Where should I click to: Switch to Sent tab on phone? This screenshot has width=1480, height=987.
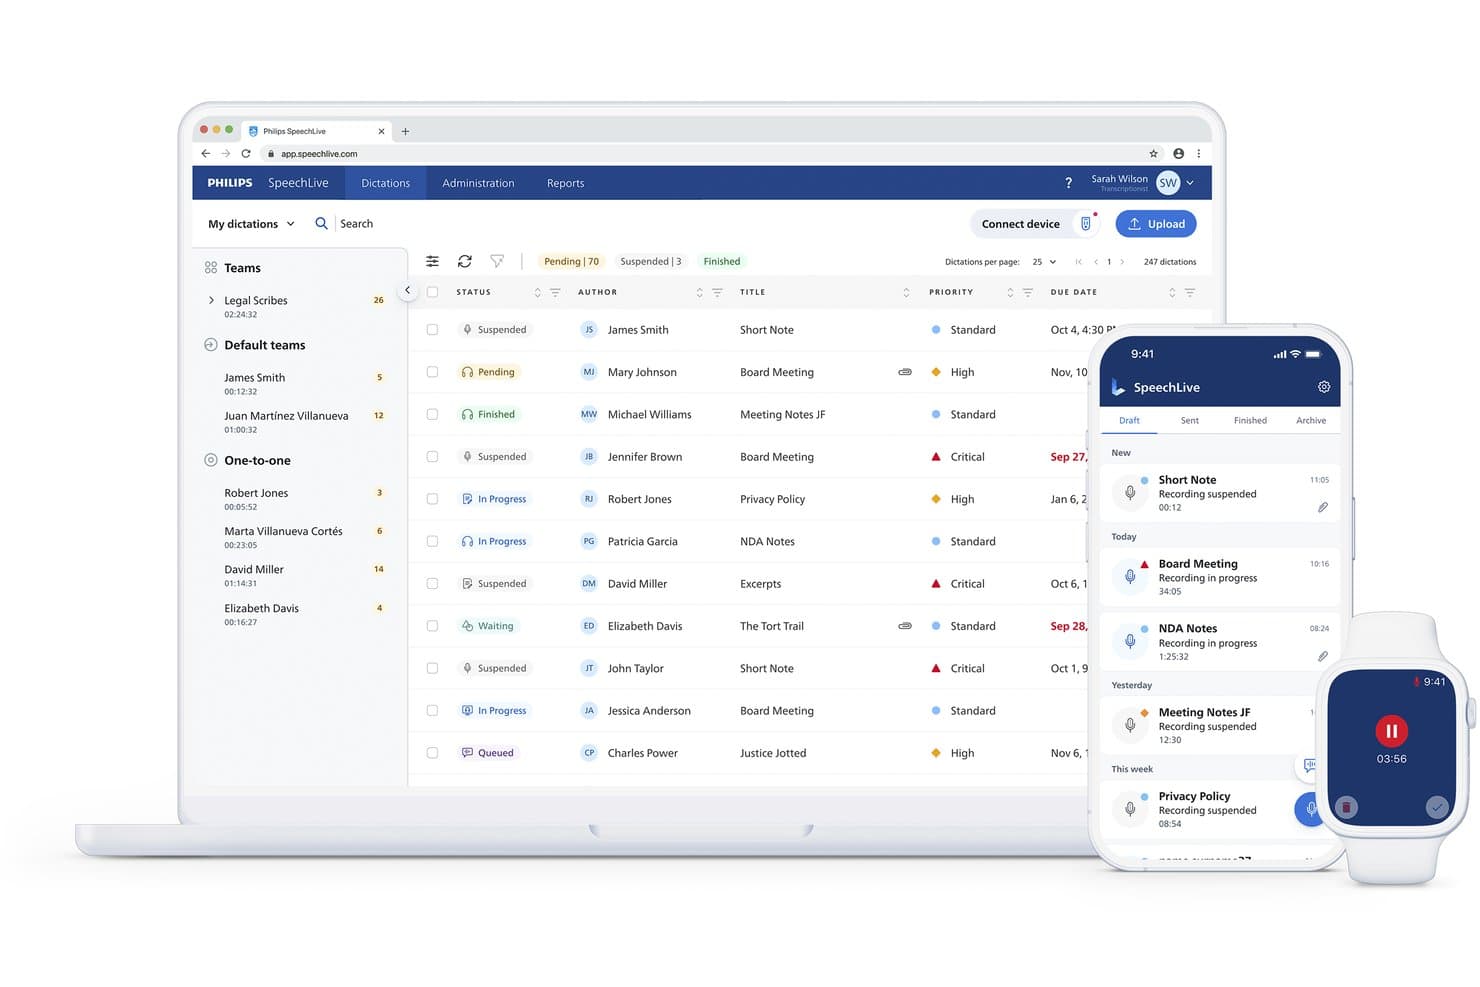(1190, 421)
